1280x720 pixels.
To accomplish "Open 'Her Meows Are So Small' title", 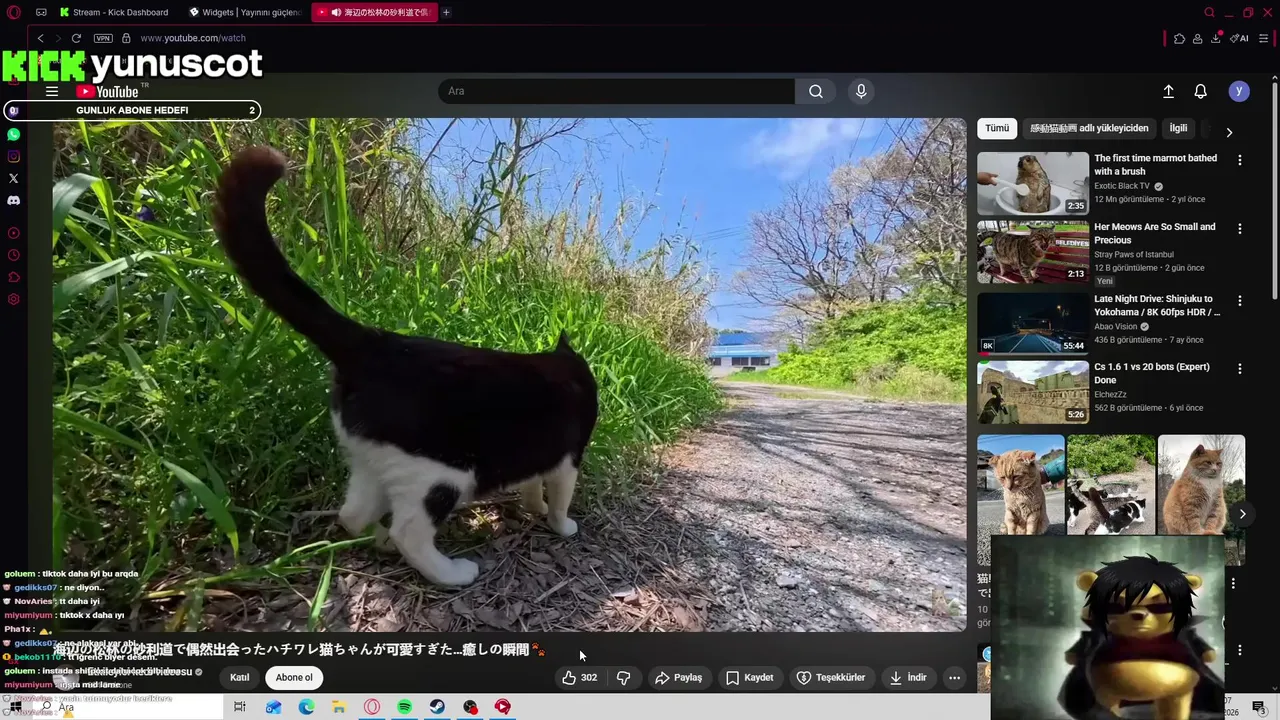I will 1155,233.
